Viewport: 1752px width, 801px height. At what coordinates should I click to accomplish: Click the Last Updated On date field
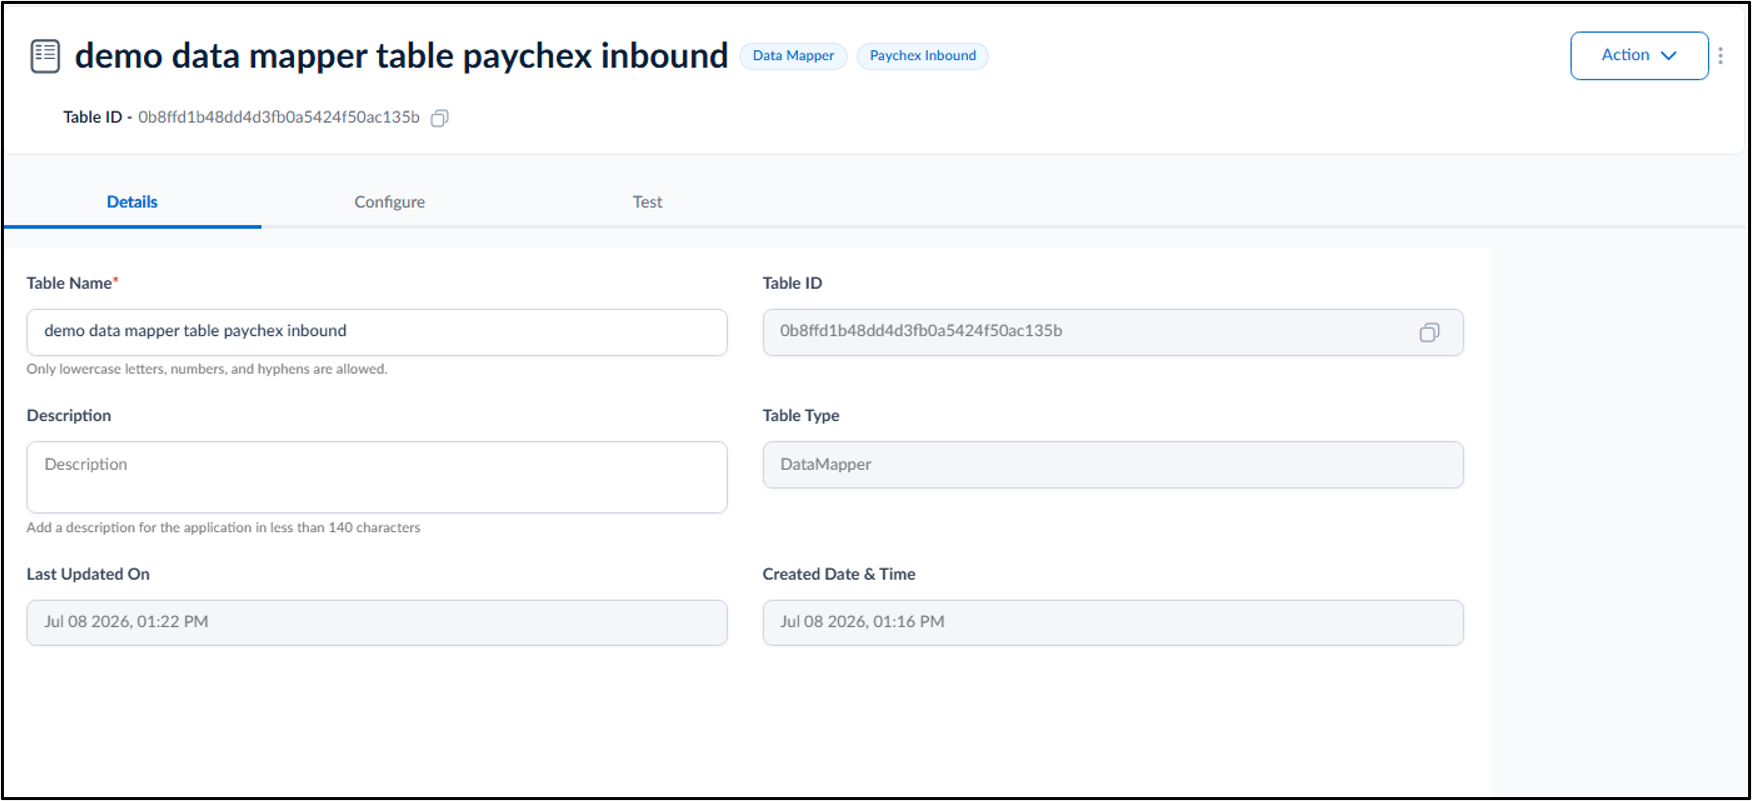(x=377, y=622)
